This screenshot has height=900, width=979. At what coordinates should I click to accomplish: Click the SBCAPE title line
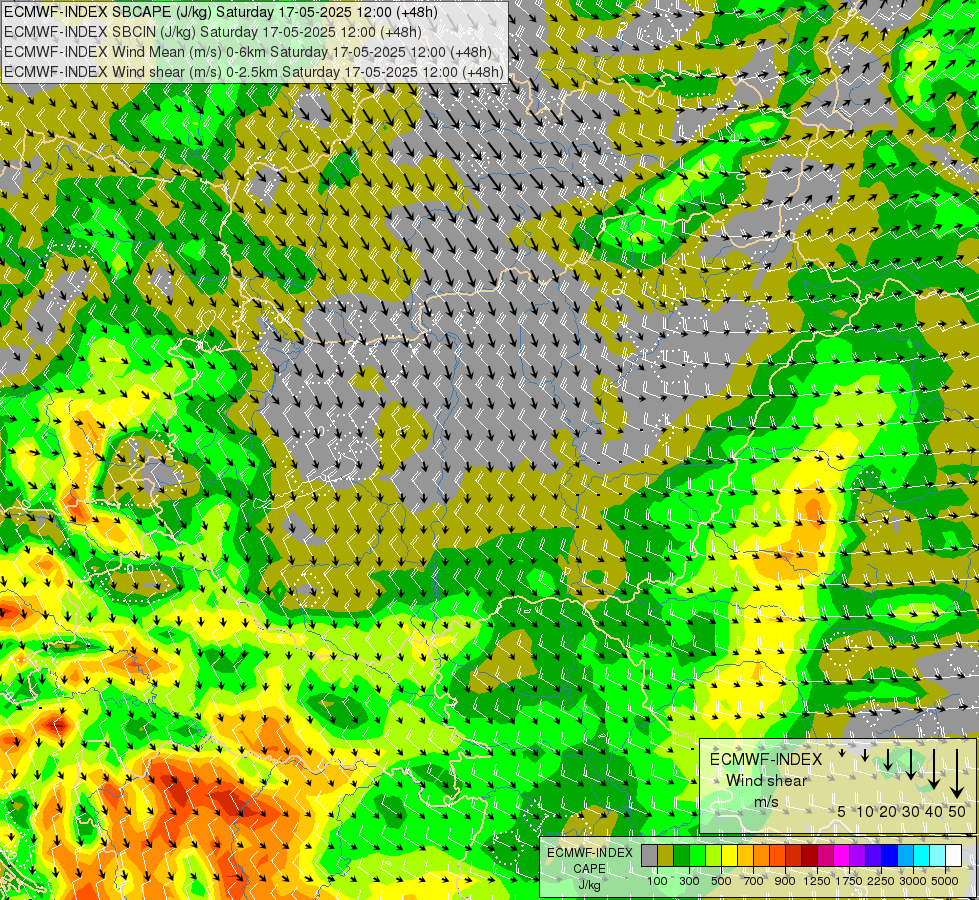pos(220,12)
